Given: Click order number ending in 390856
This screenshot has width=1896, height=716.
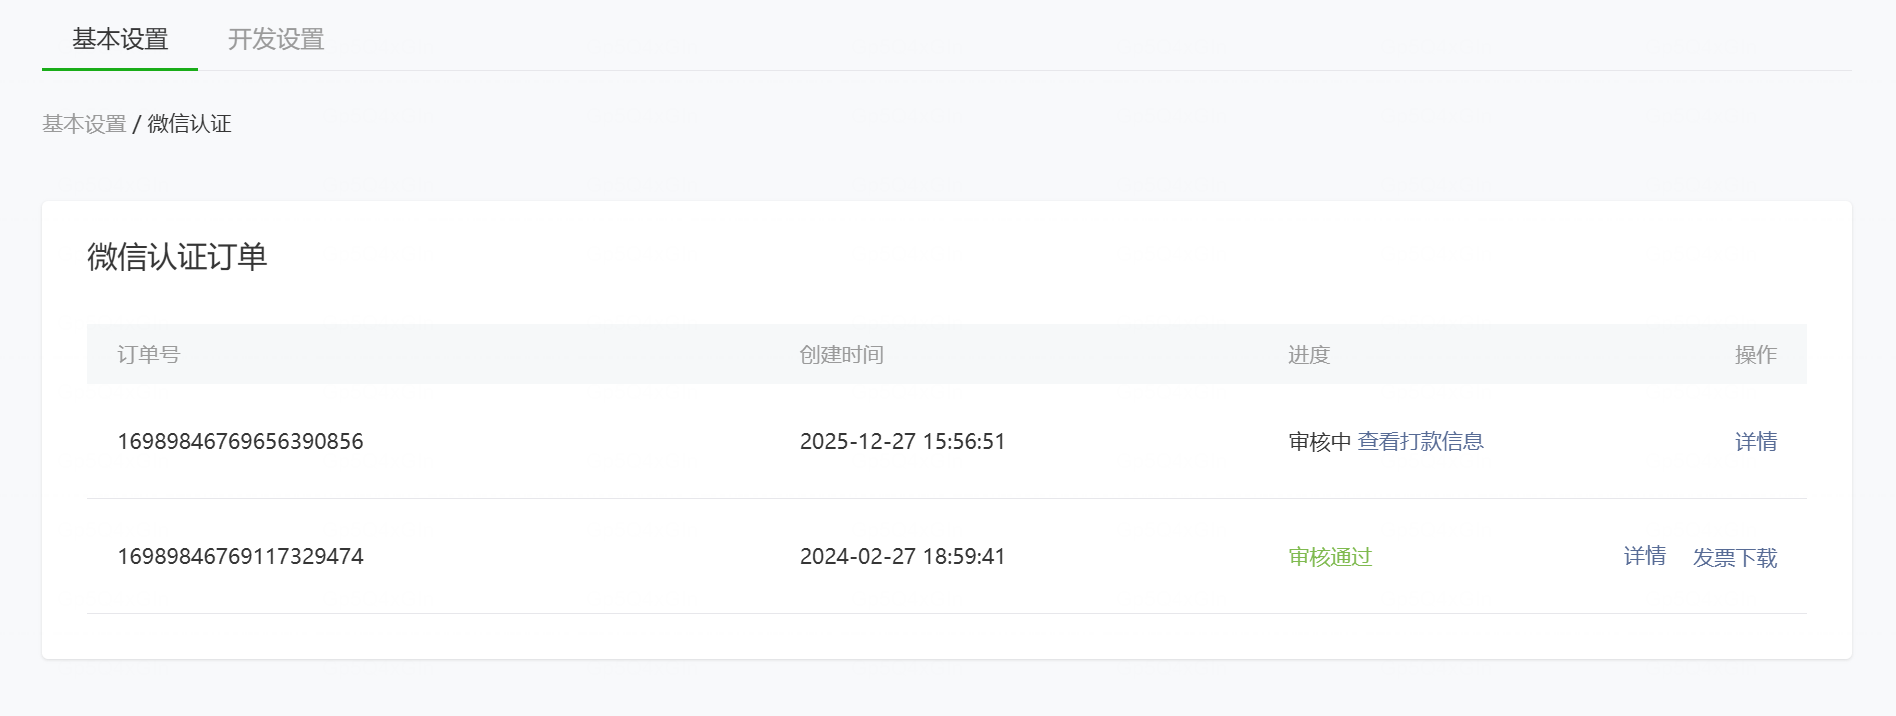Looking at the screenshot, I should (x=240, y=442).
